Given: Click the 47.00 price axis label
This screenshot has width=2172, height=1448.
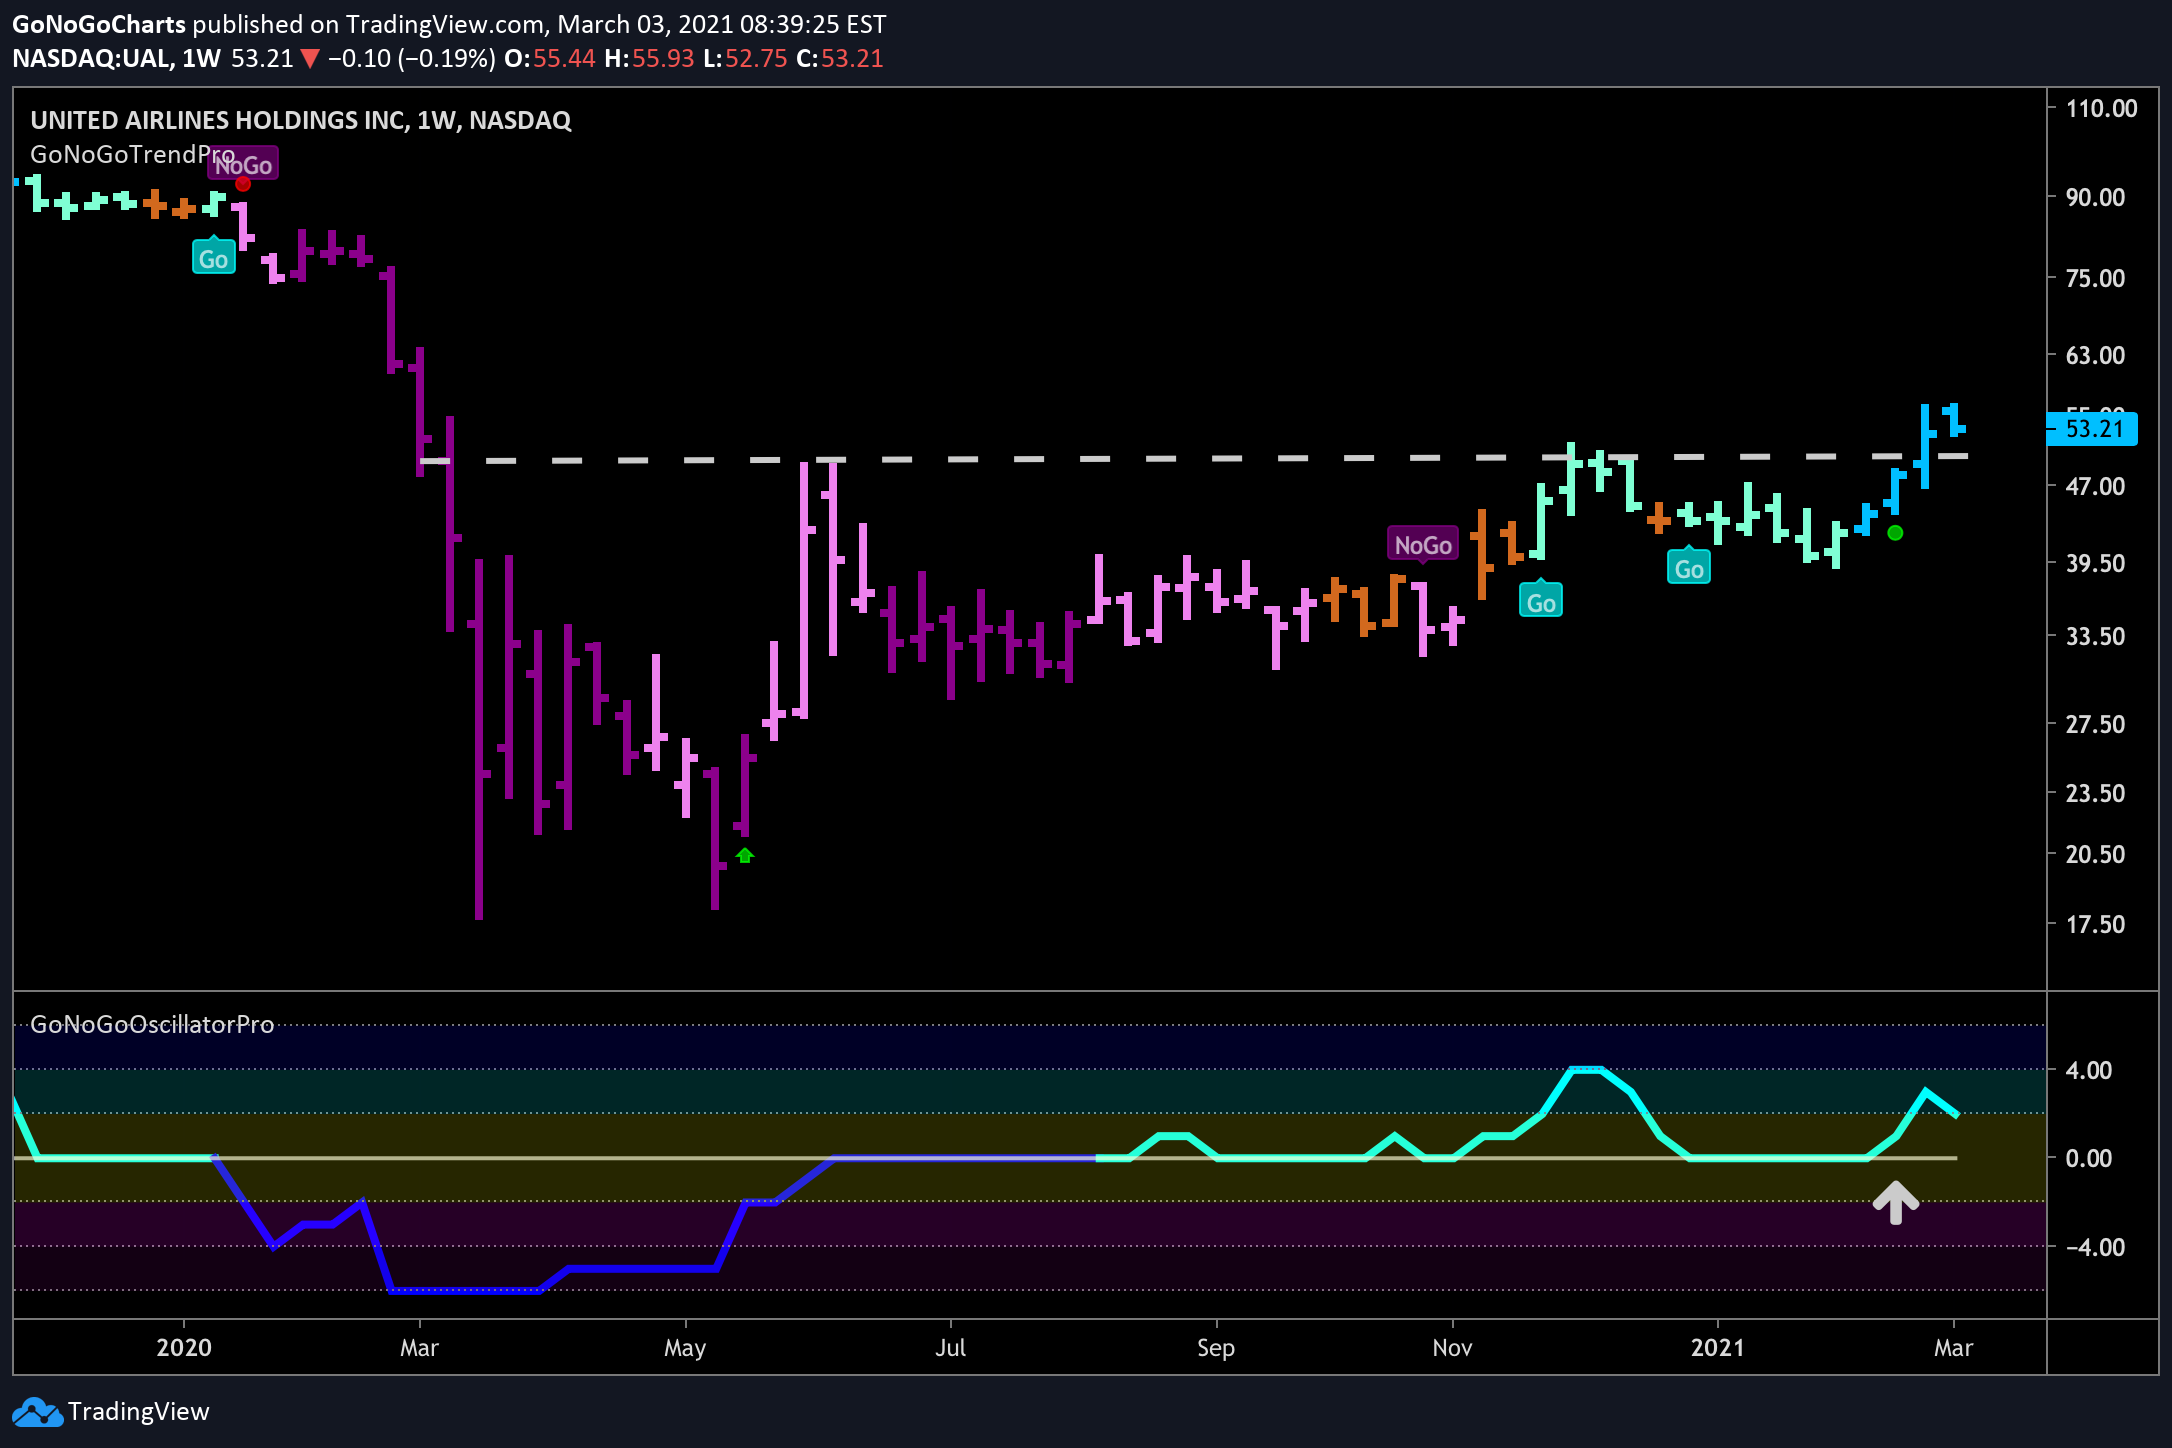Looking at the screenshot, I should 2095,487.
